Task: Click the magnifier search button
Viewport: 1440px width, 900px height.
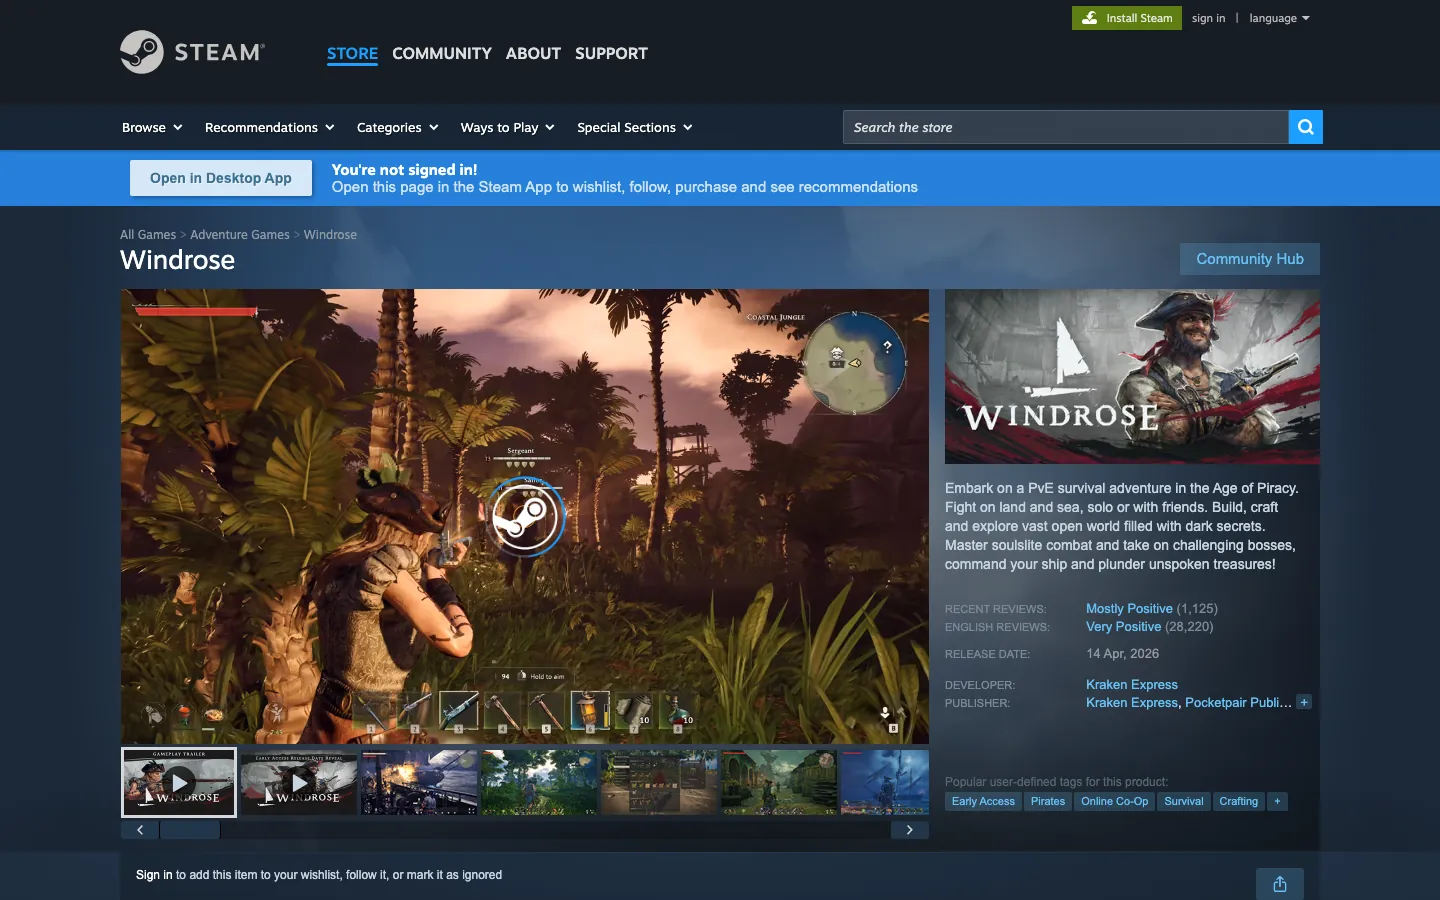Action: pos(1305,127)
